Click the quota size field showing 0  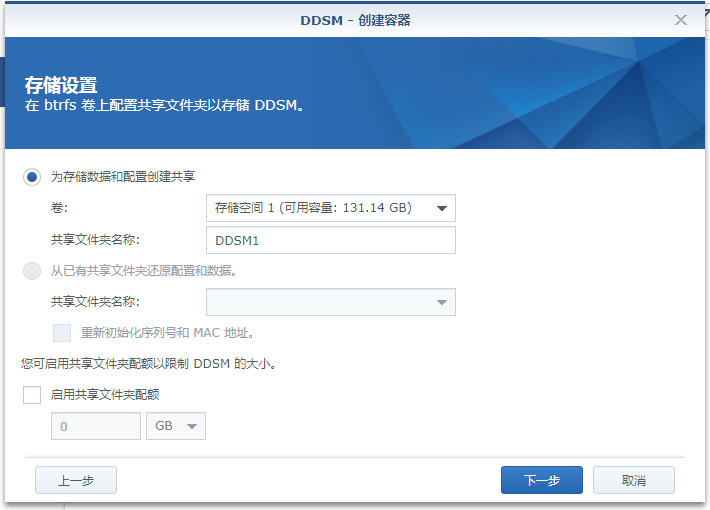[x=95, y=426]
